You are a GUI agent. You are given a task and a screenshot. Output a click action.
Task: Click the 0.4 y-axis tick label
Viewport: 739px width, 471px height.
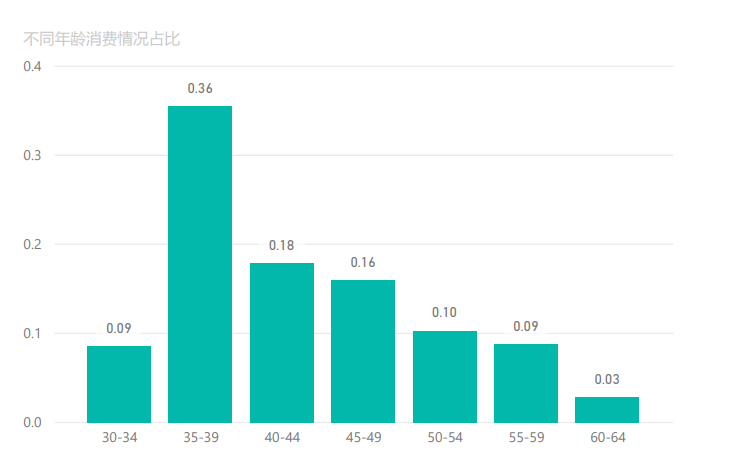33,66
